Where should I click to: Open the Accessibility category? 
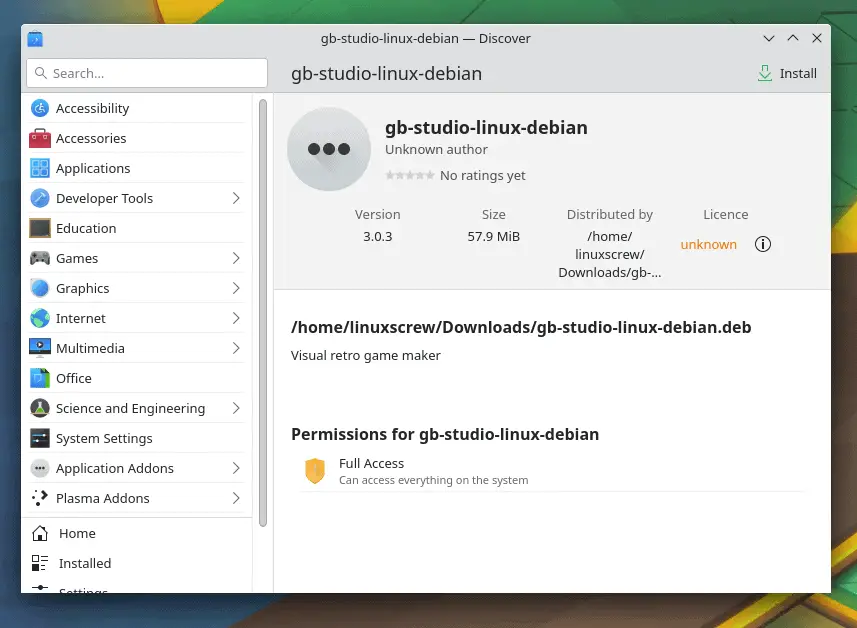pos(136,108)
